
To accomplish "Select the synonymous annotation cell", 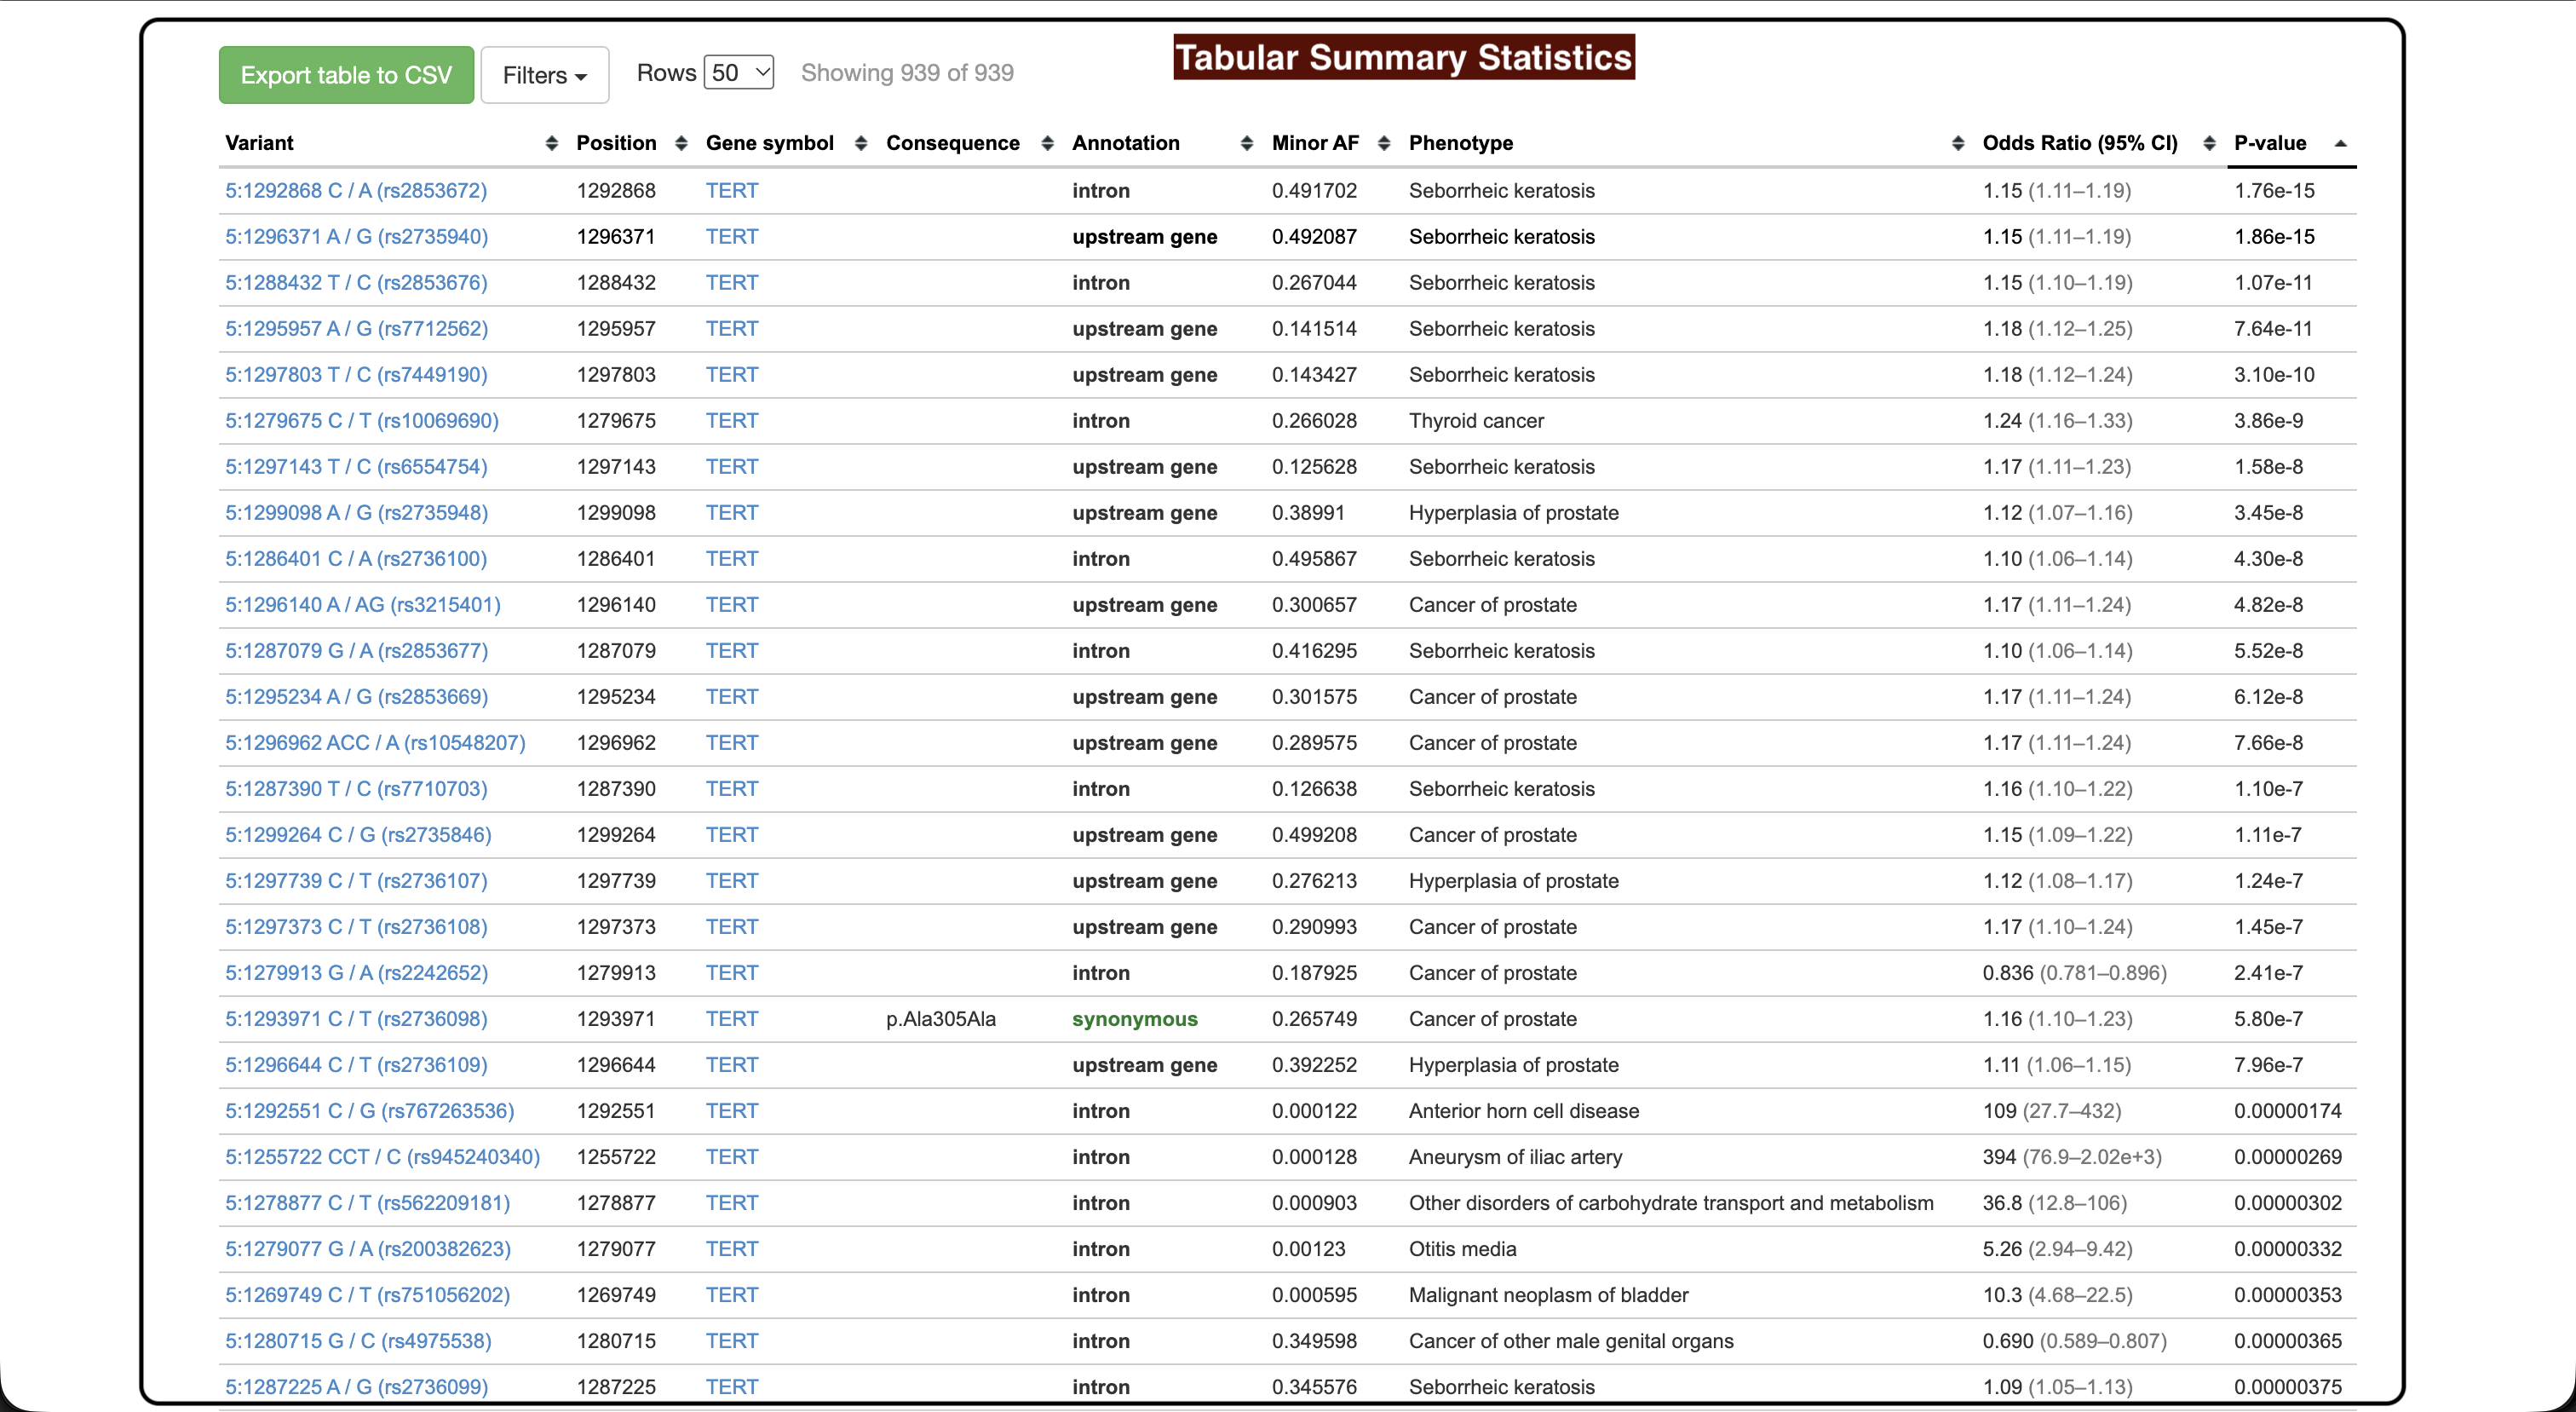I will [x=1135, y=1019].
